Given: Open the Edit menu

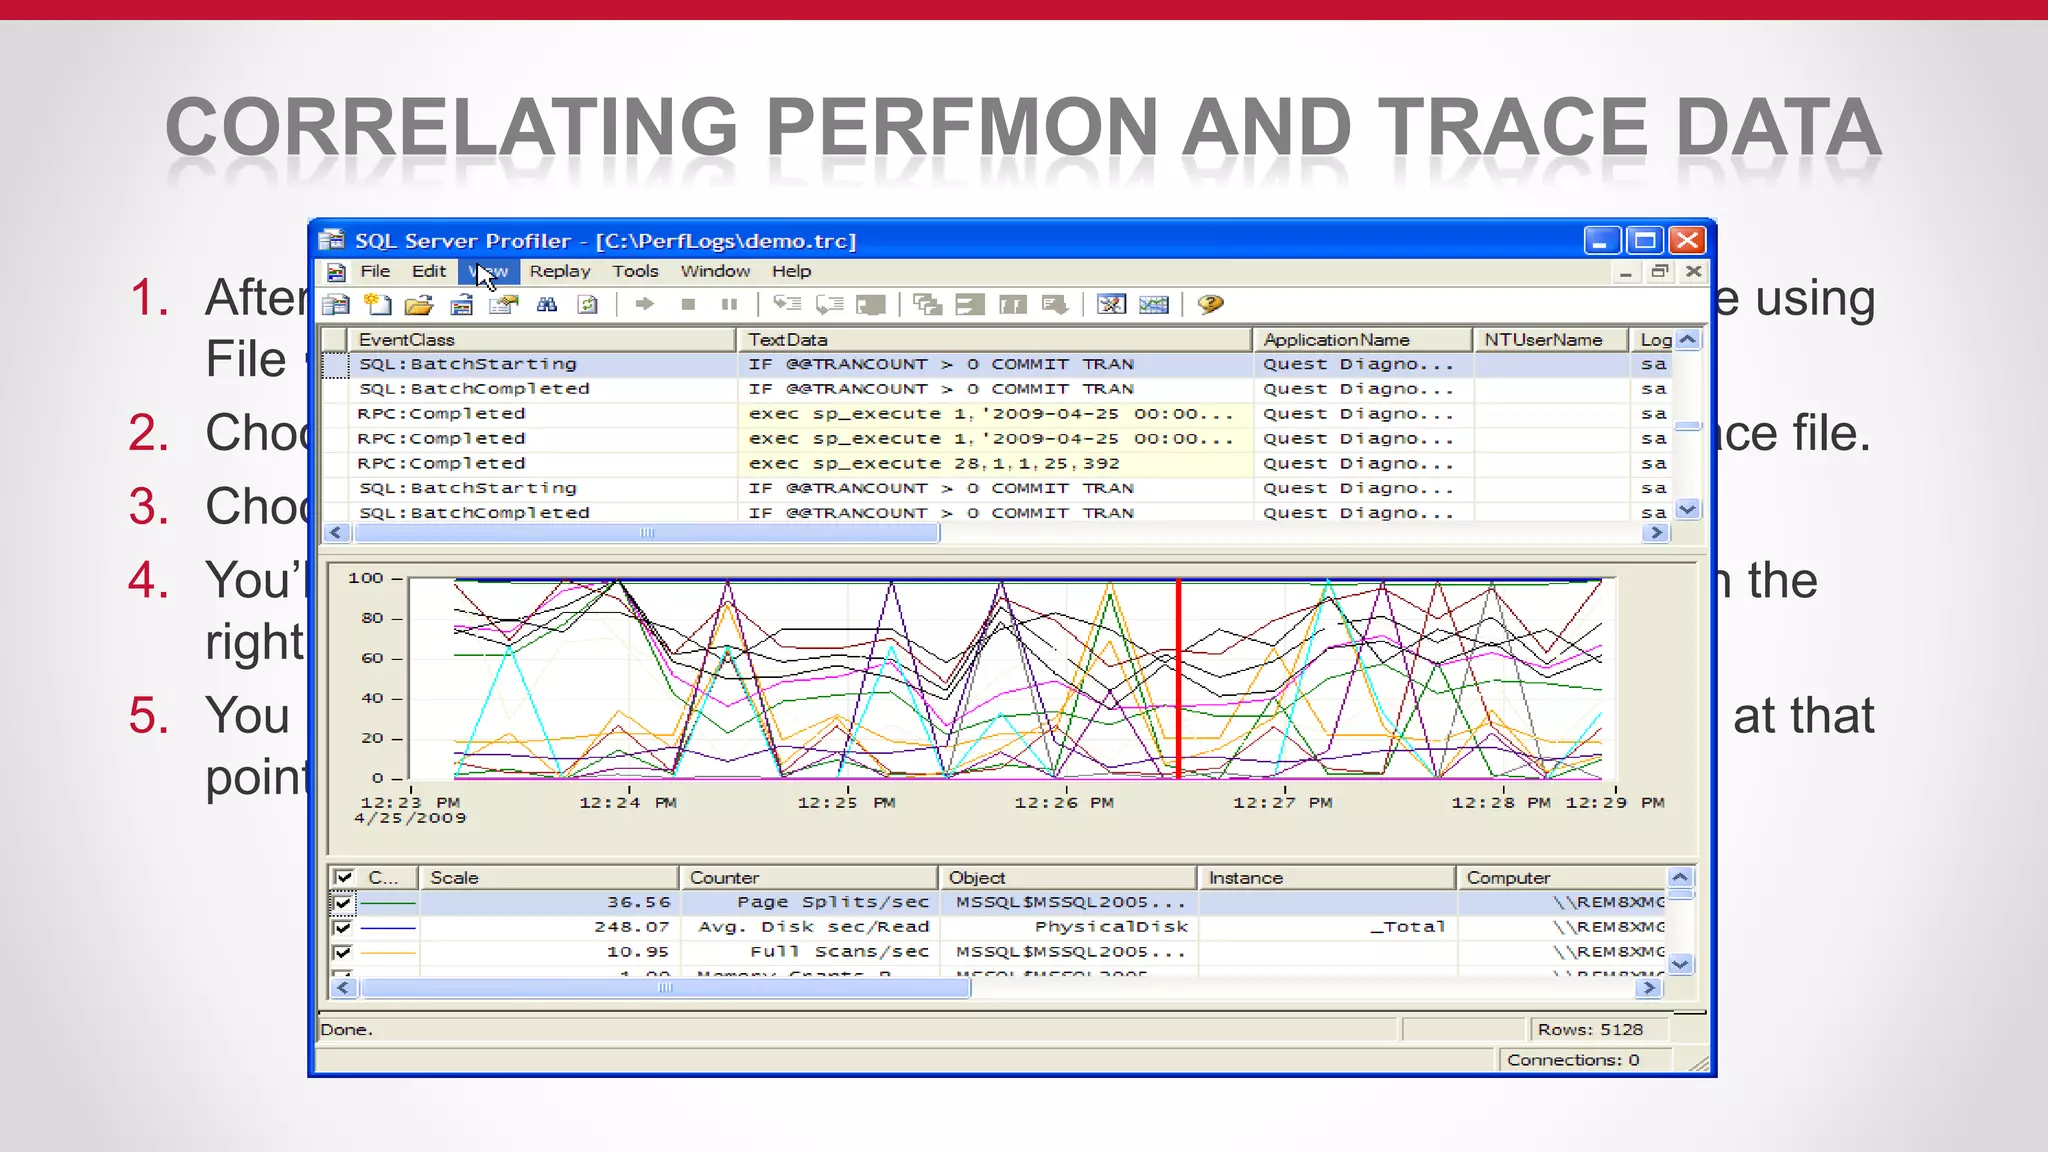Looking at the screenshot, I should (x=429, y=272).
